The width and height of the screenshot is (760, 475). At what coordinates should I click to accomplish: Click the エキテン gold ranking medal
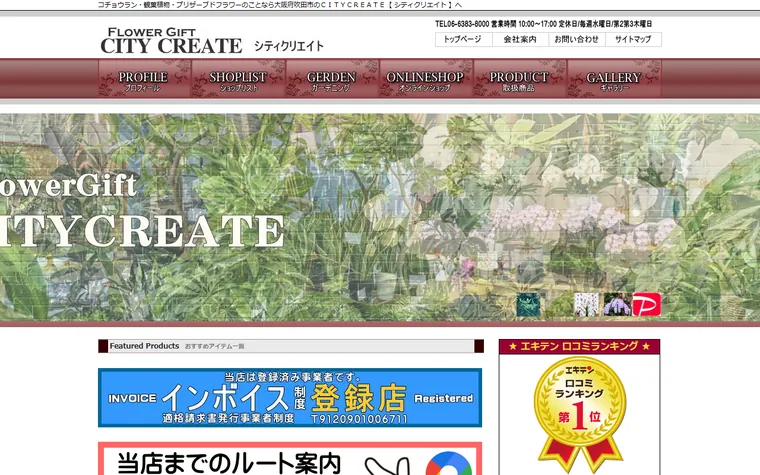coord(580,415)
